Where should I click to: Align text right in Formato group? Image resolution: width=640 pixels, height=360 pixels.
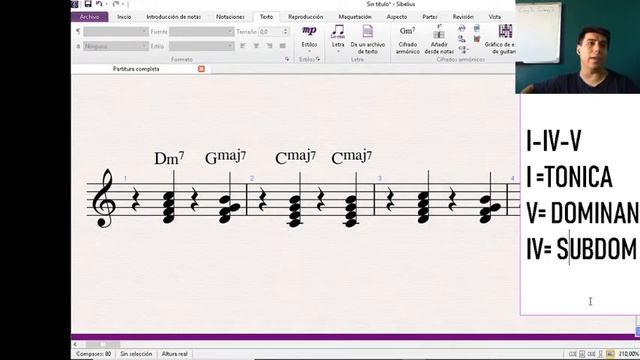pyautogui.click(x=269, y=46)
